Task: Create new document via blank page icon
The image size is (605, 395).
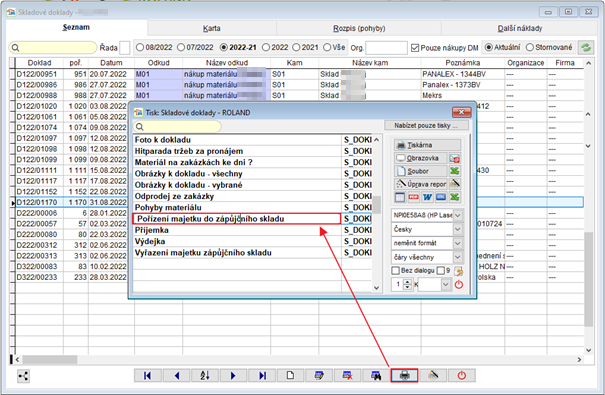Action: pos(290,375)
